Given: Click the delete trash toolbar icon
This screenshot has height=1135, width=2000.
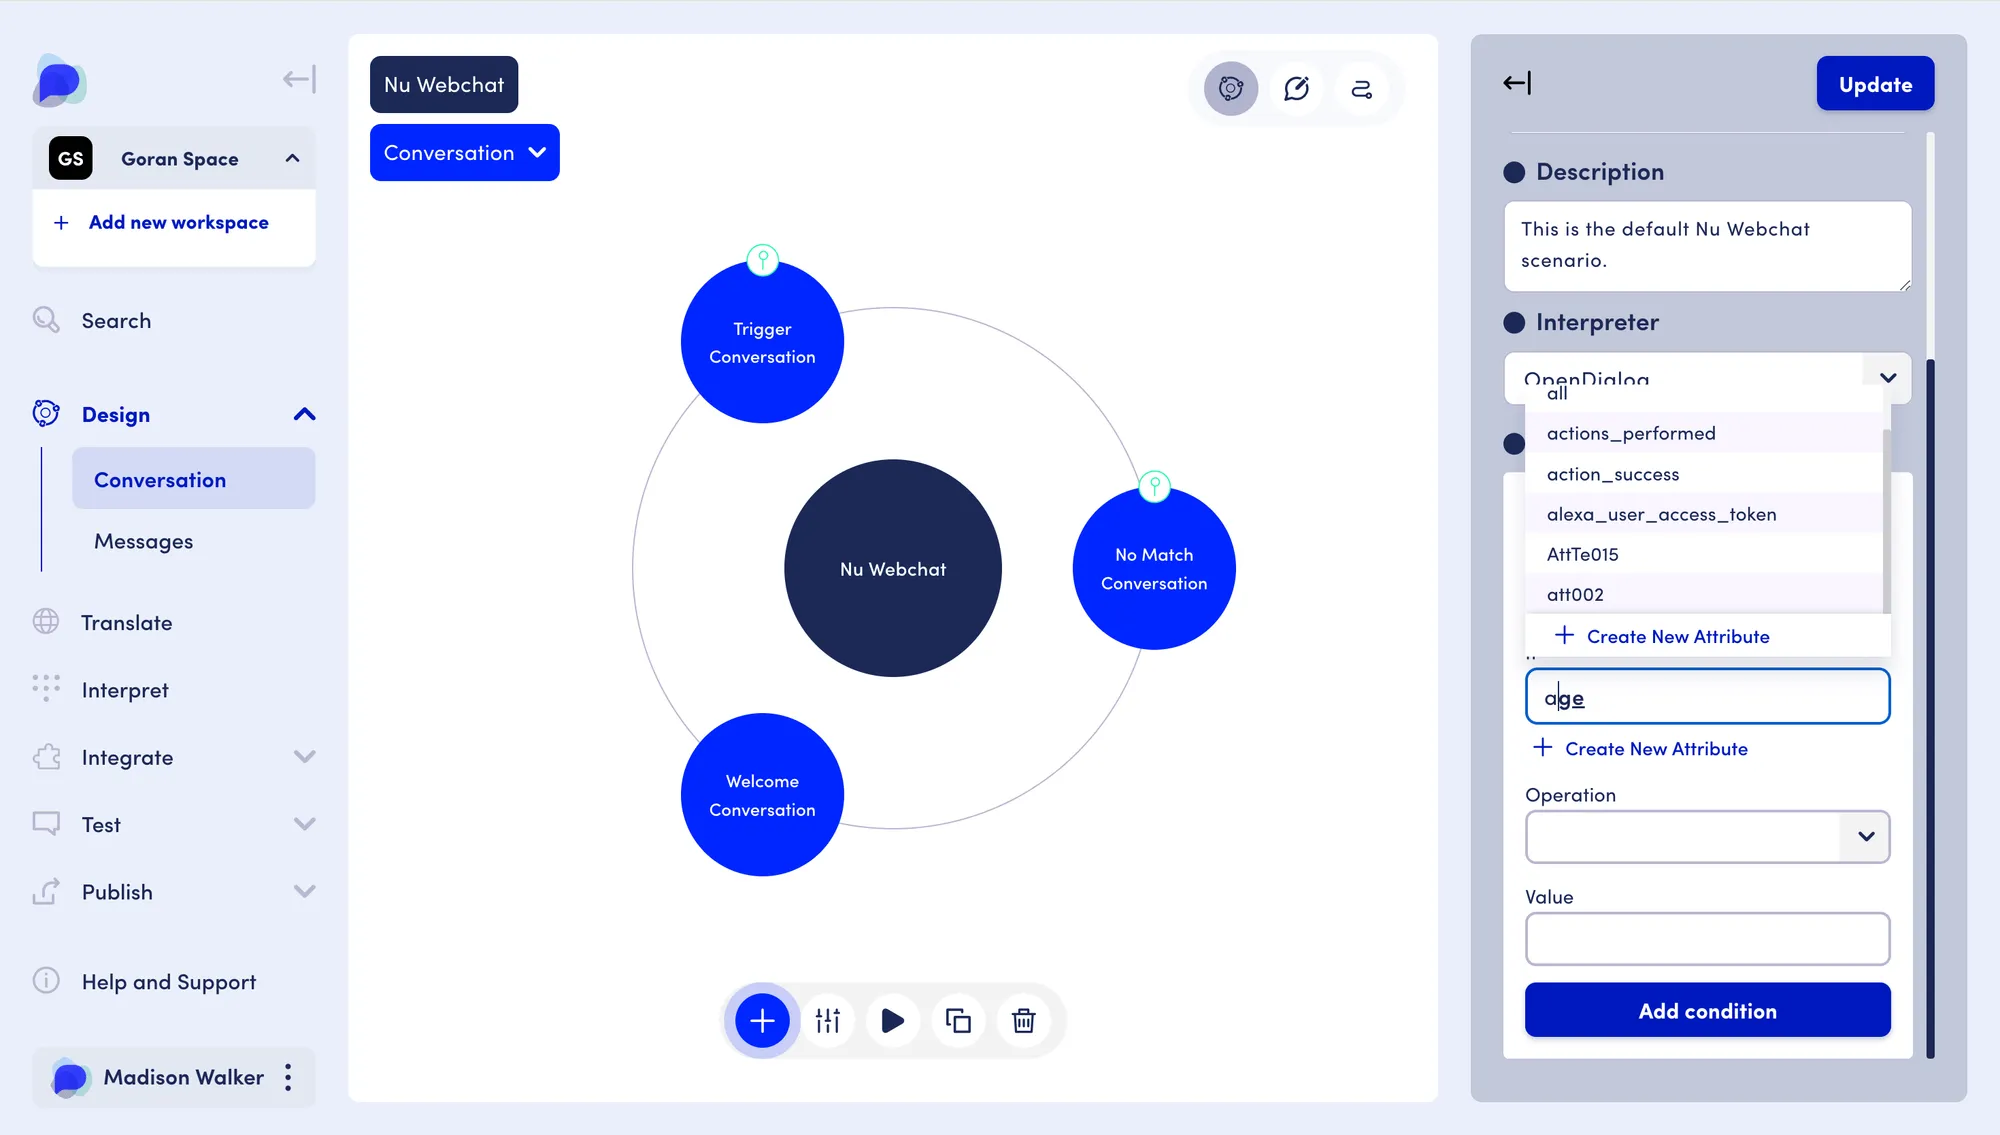Looking at the screenshot, I should click(x=1023, y=1020).
